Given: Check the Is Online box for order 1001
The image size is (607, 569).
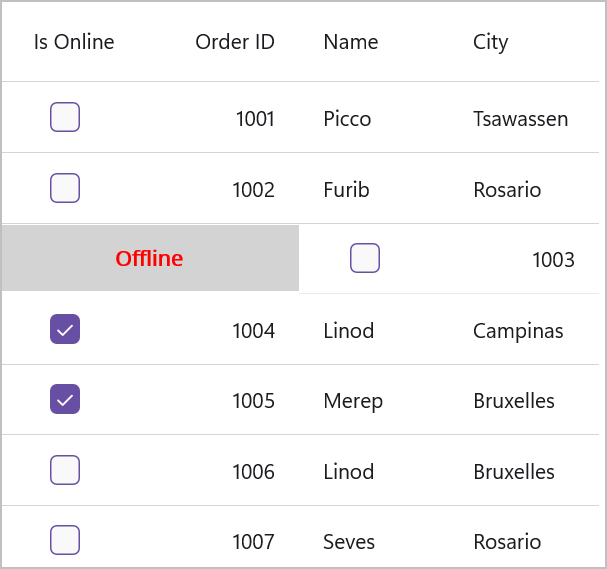Looking at the screenshot, I should click(x=65, y=118).
